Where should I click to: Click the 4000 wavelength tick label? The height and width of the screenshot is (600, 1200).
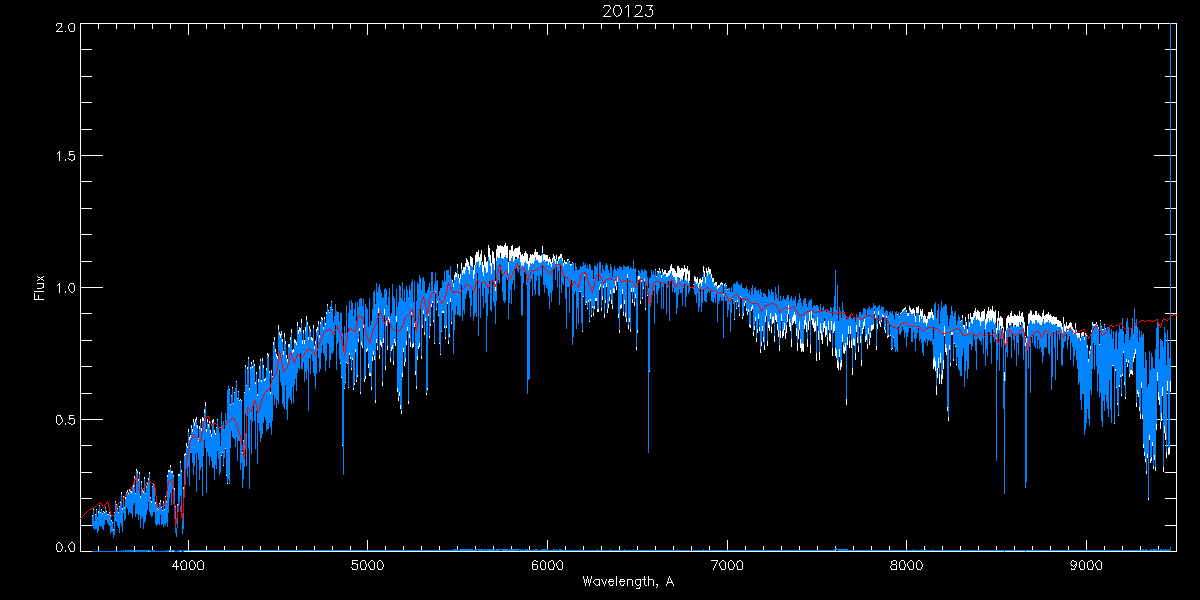[x=188, y=566]
